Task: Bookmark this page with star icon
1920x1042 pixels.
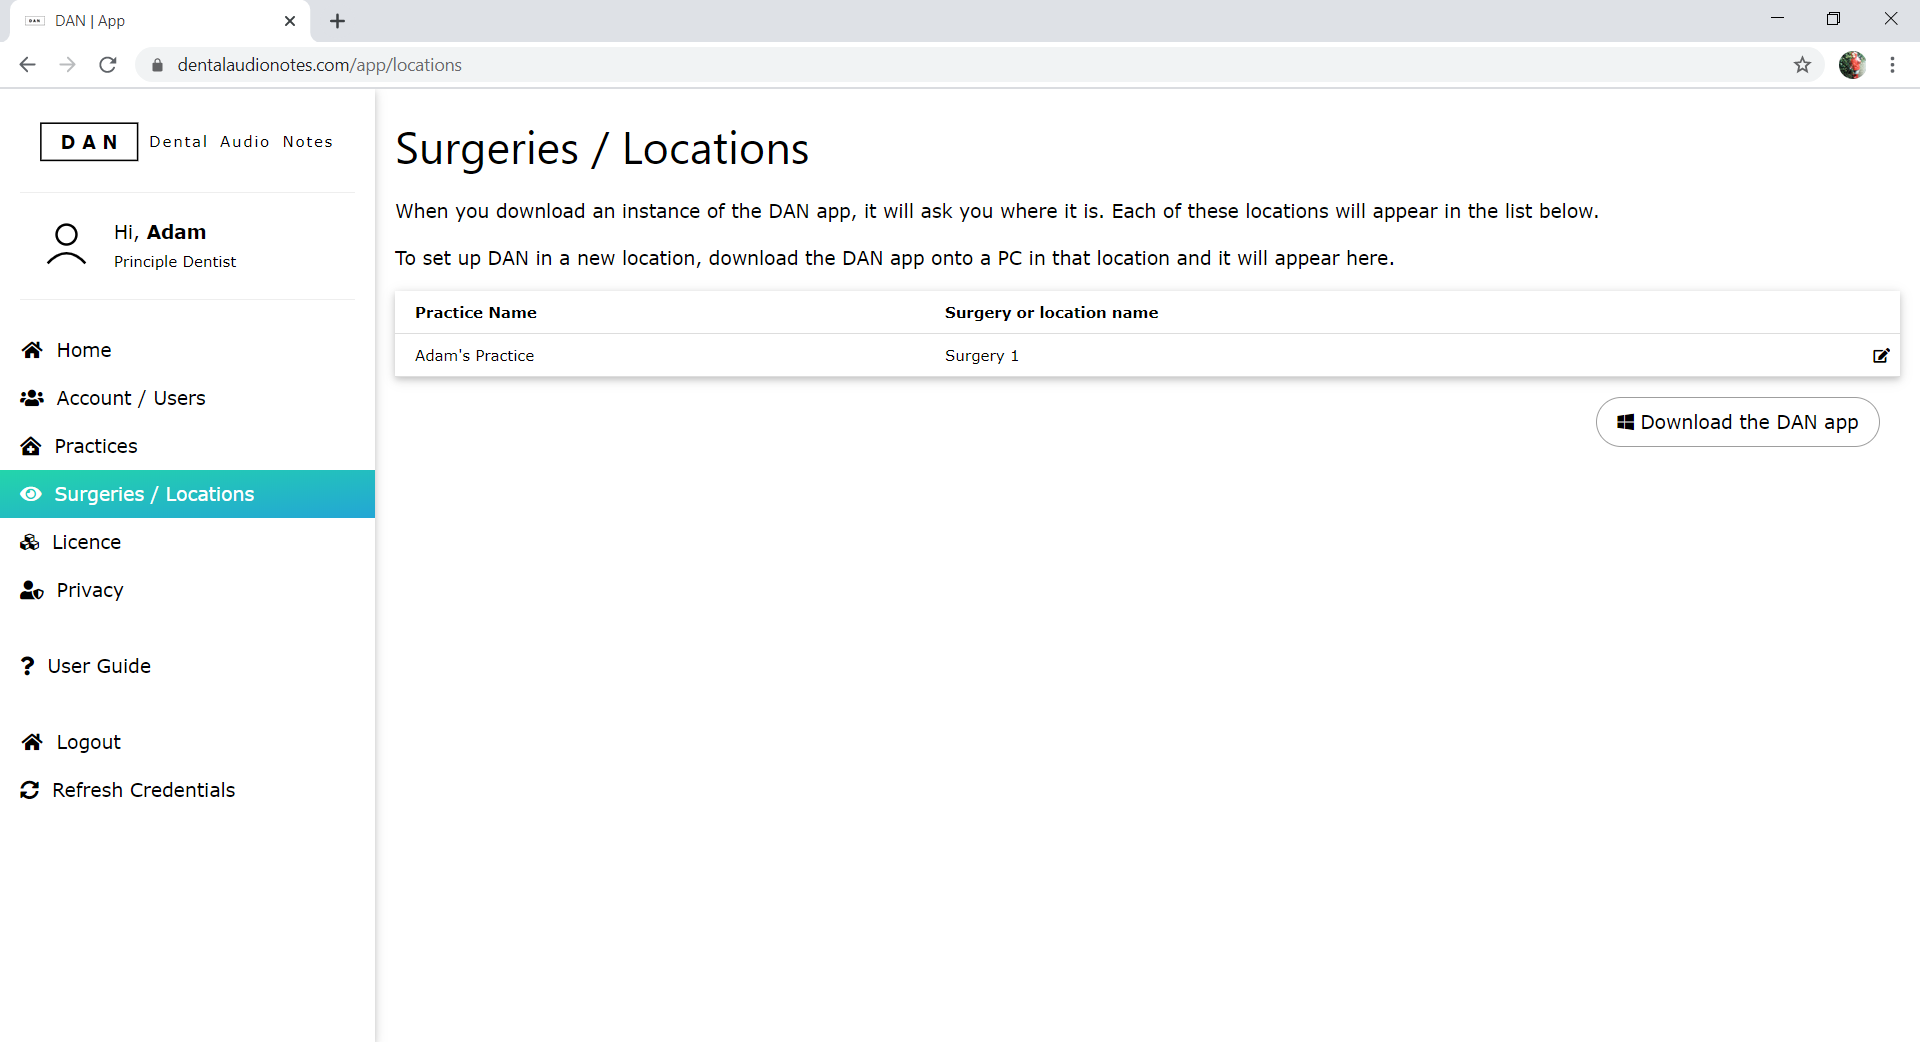Action: pos(1802,65)
